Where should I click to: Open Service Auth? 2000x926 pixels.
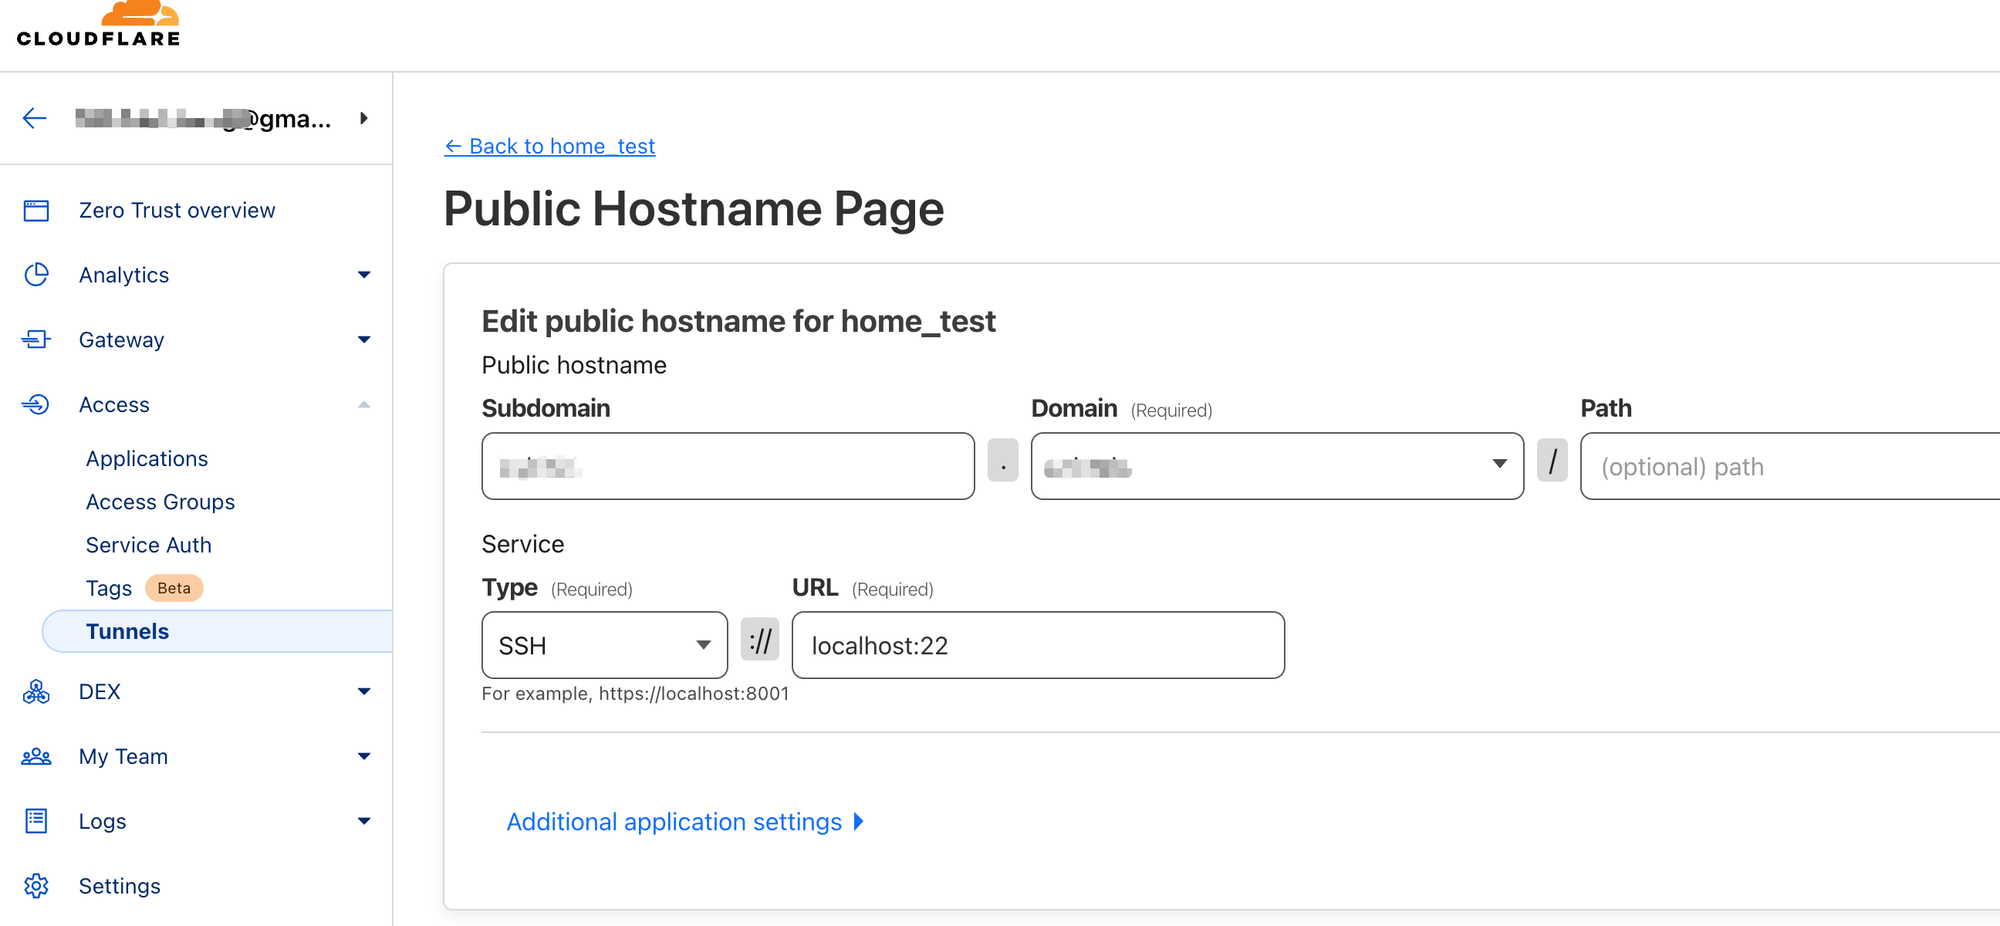coord(149,545)
